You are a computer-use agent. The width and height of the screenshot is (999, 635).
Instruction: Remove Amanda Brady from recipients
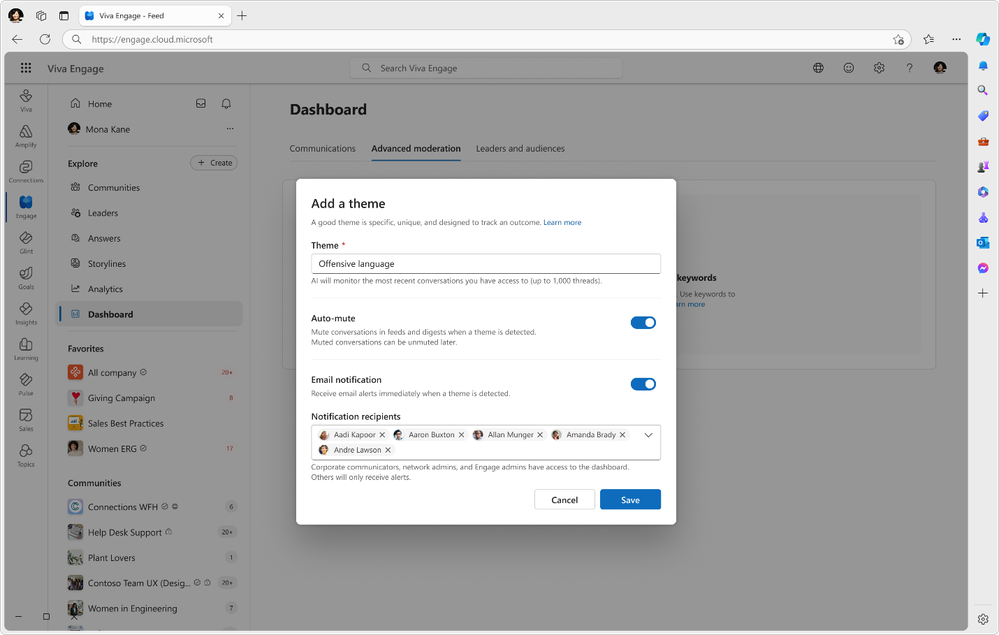622,435
